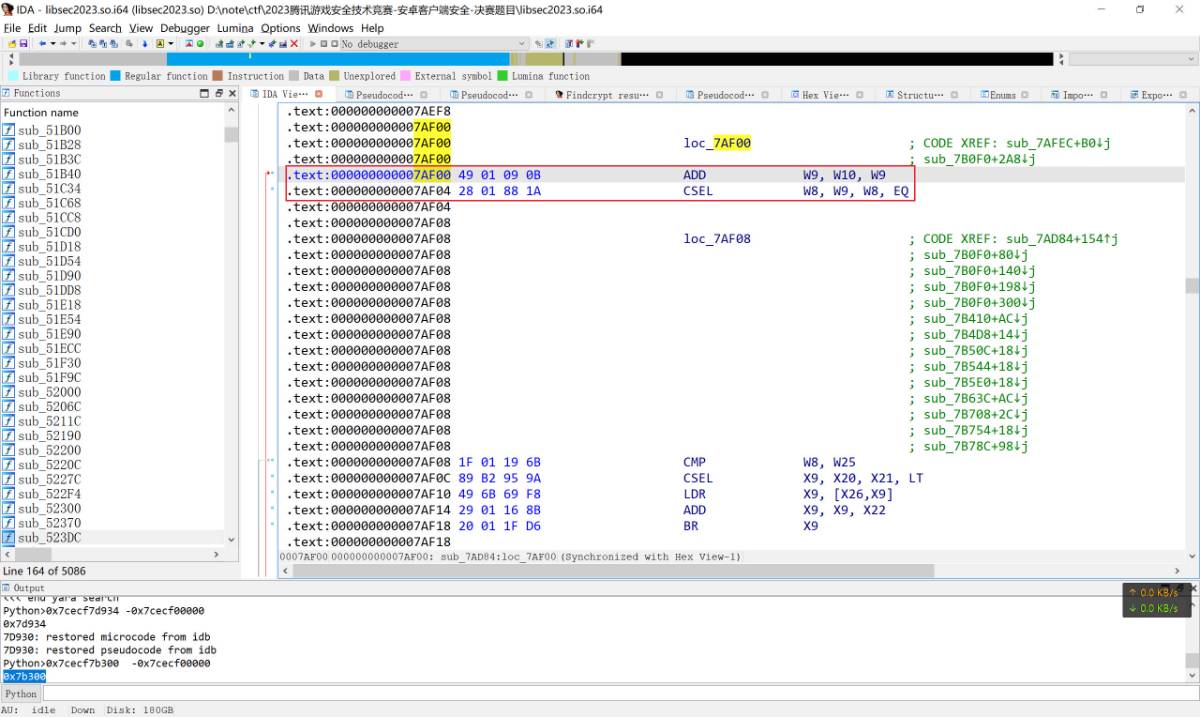Select function sub_51B00 in the list
The image size is (1200, 717).
point(49,130)
